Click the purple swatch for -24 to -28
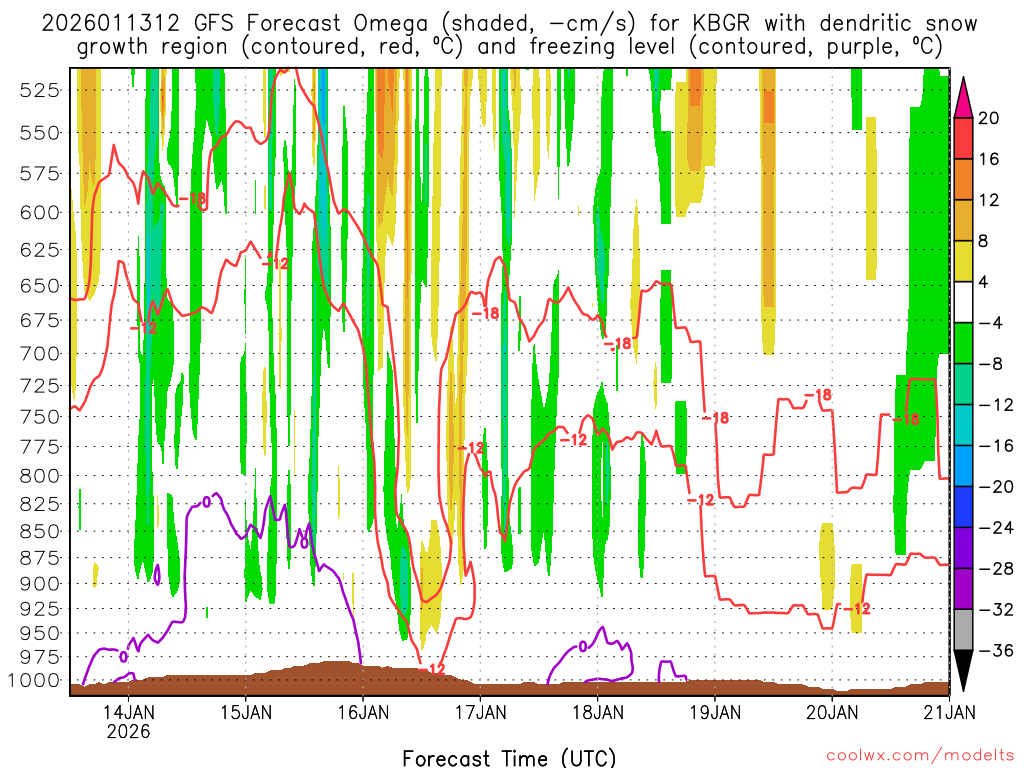Screen dimensions: 1024x768 pyautogui.click(x=963, y=548)
